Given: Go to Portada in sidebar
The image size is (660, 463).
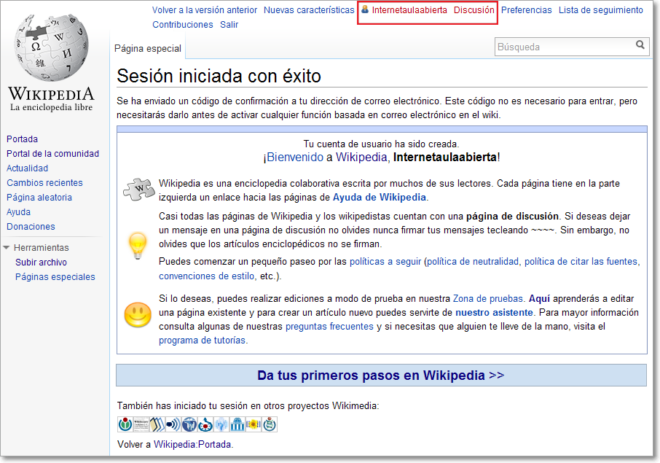Looking at the screenshot, I should pyautogui.click(x=22, y=139).
